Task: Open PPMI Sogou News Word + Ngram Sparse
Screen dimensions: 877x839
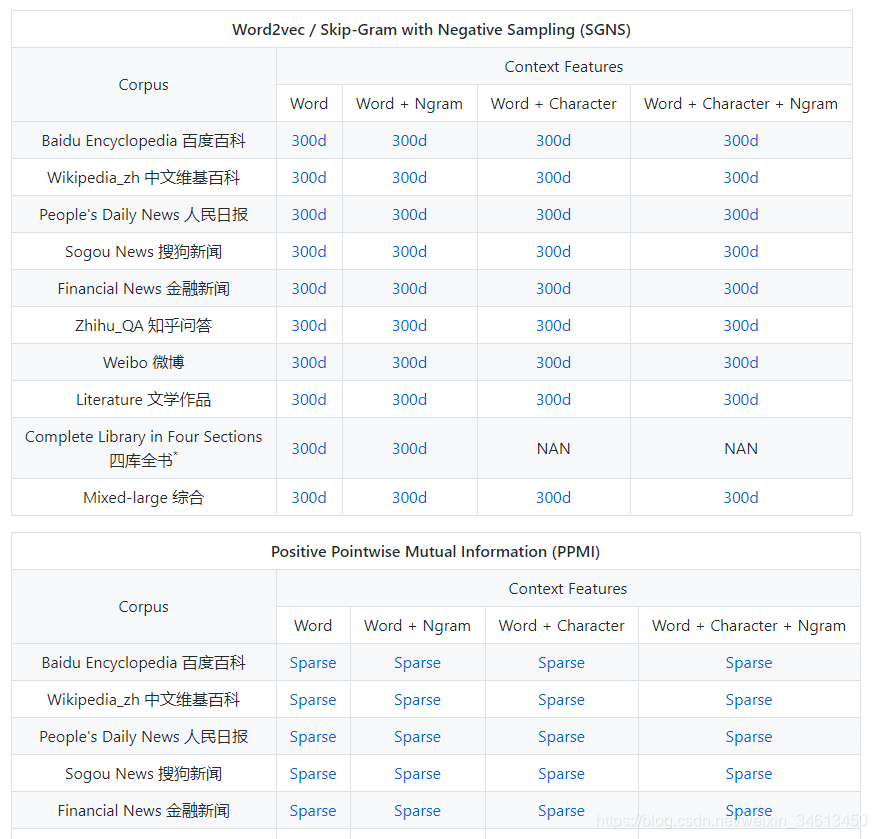Action: (x=417, y=774)
